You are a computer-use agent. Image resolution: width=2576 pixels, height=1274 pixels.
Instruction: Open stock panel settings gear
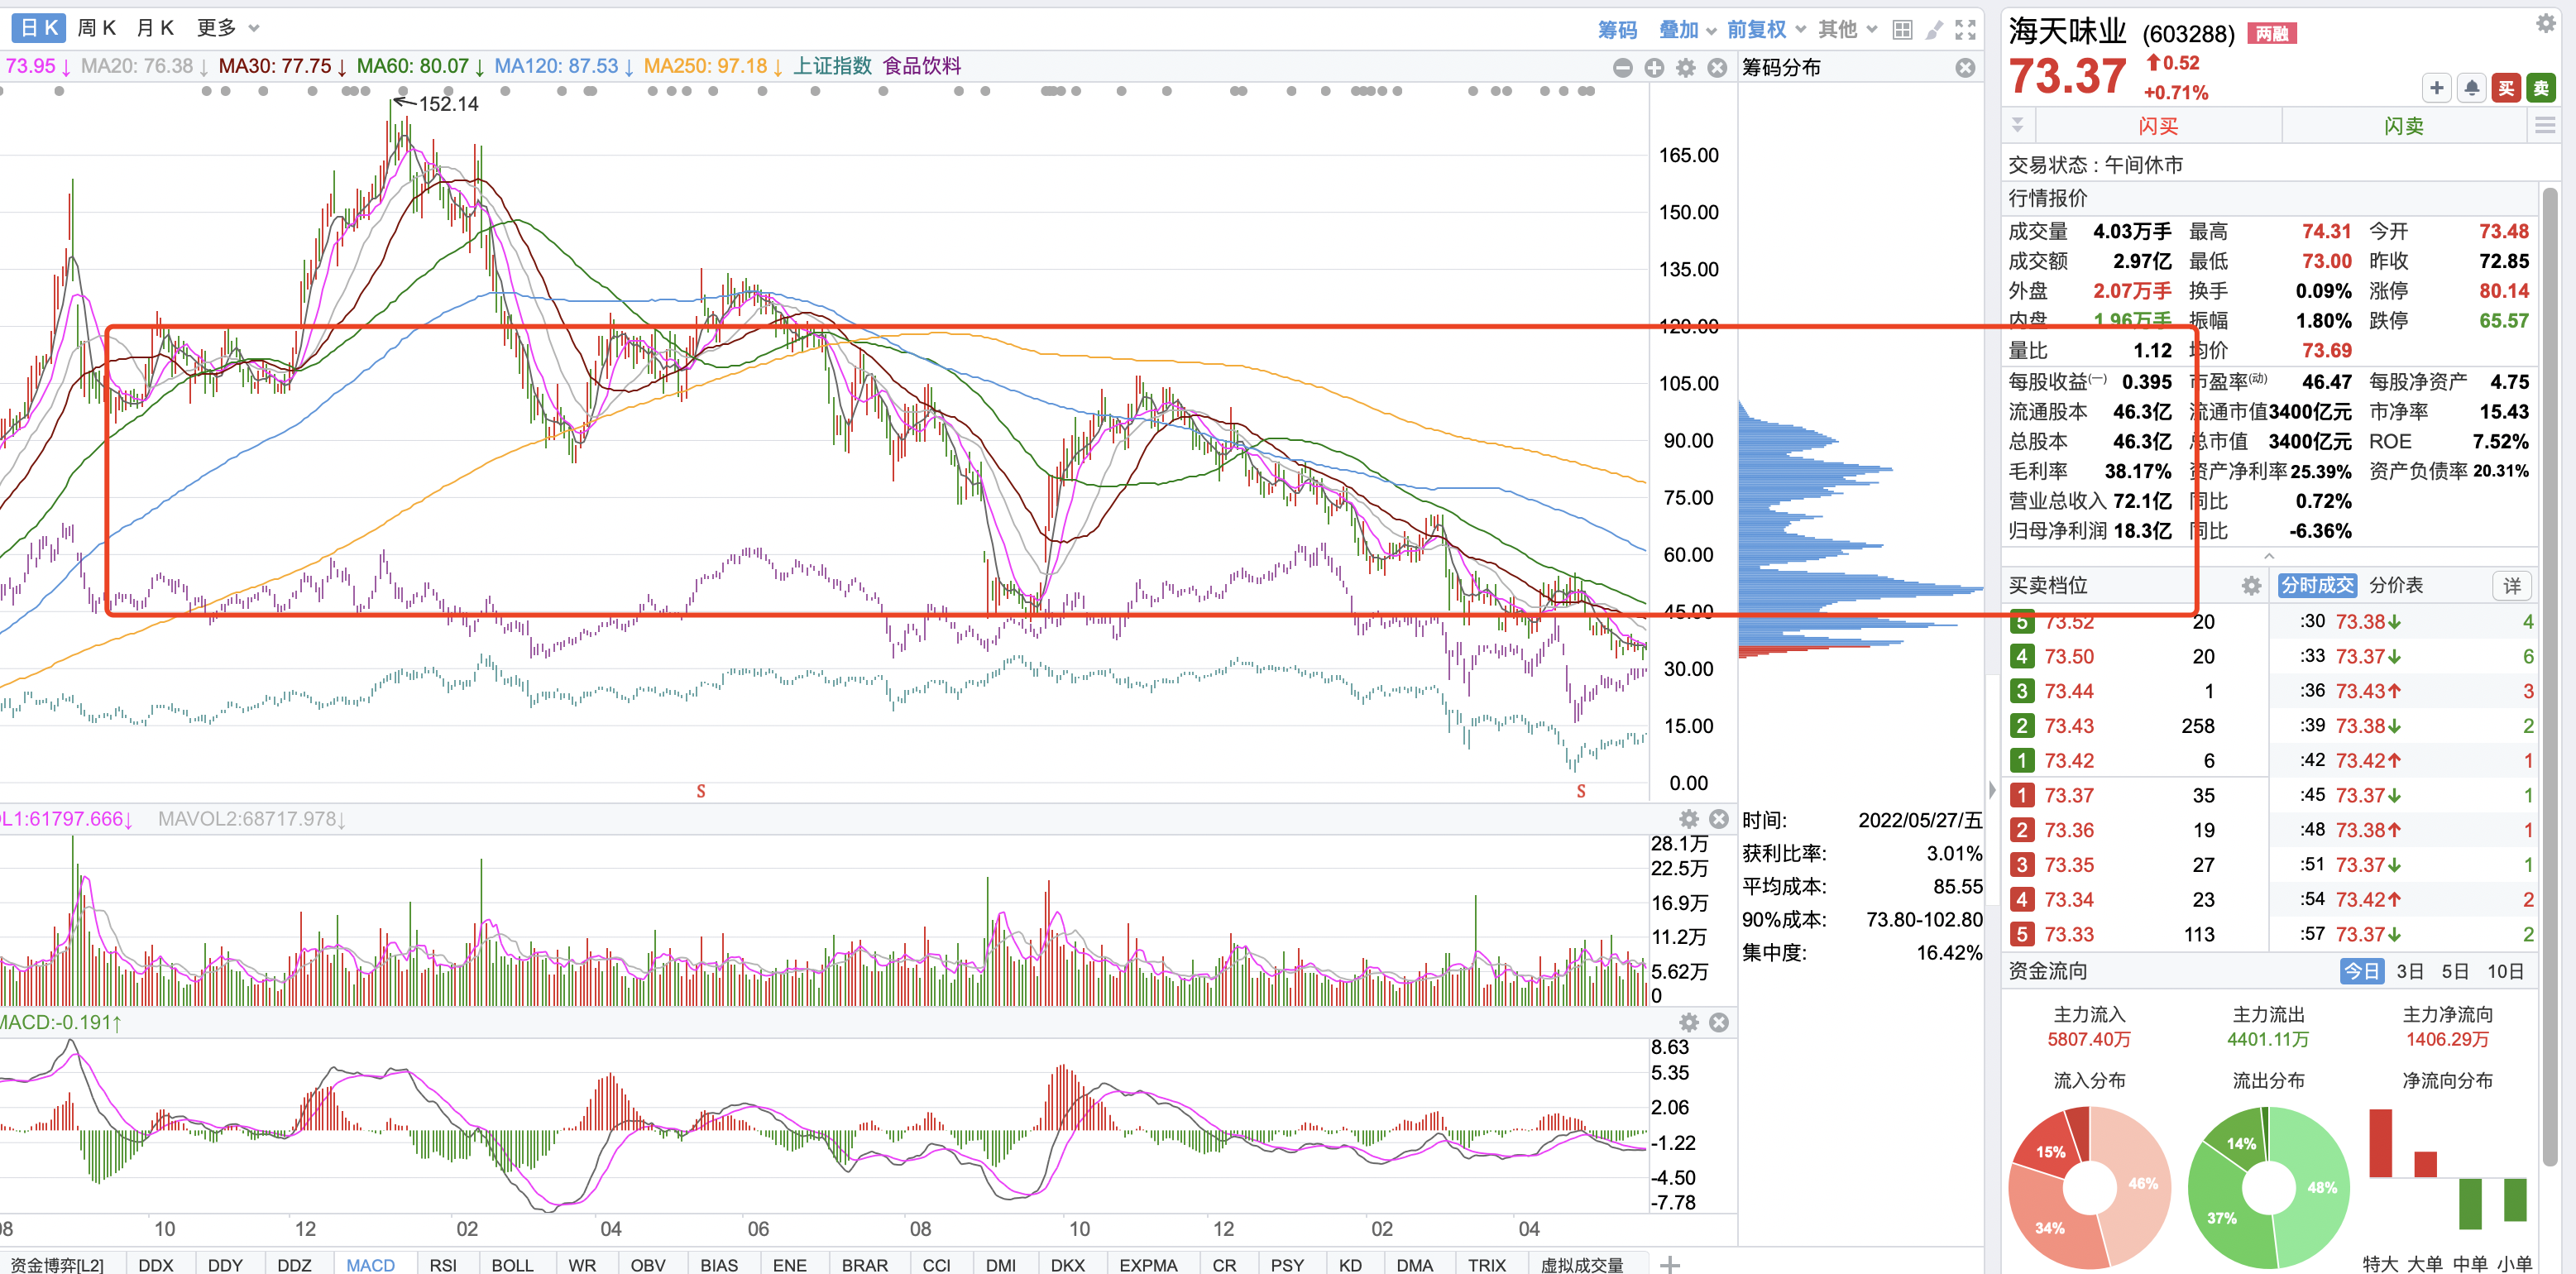tap(2545, 23)
